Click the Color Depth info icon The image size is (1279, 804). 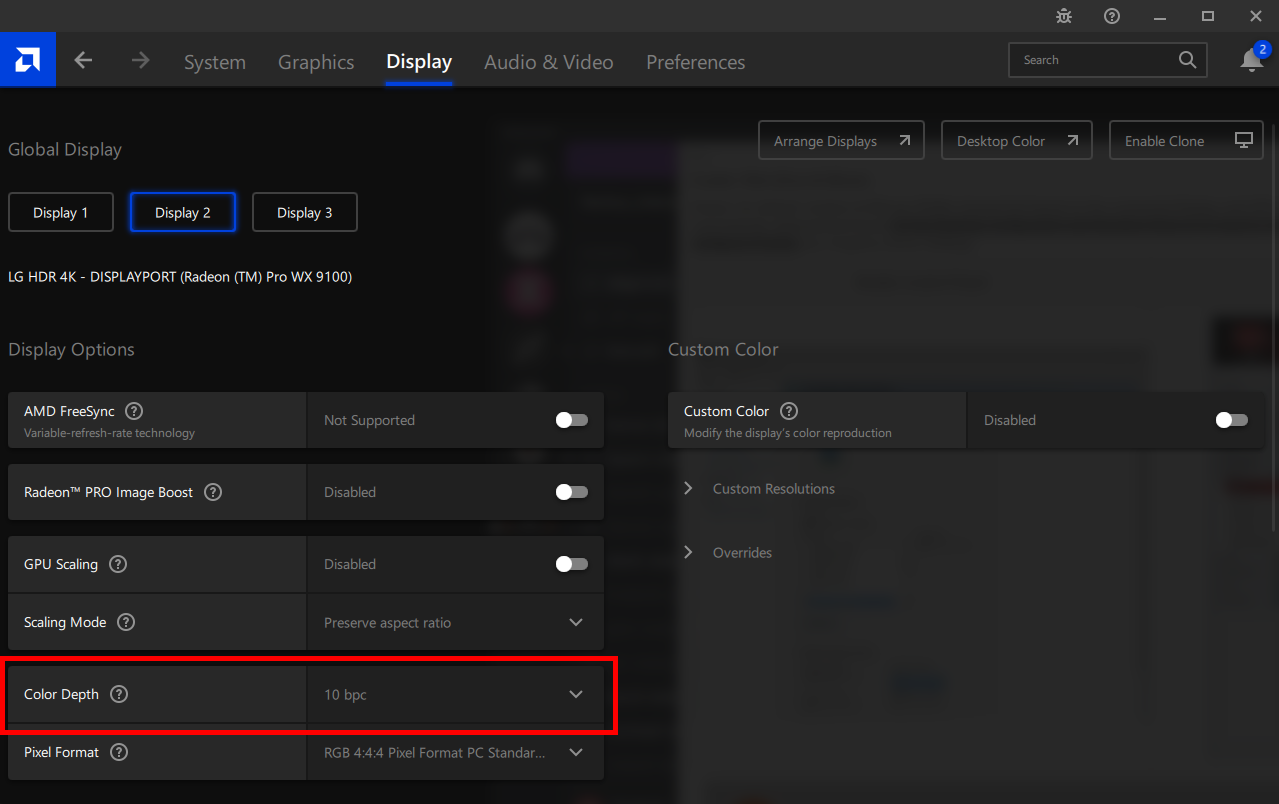tap(119, 694)
